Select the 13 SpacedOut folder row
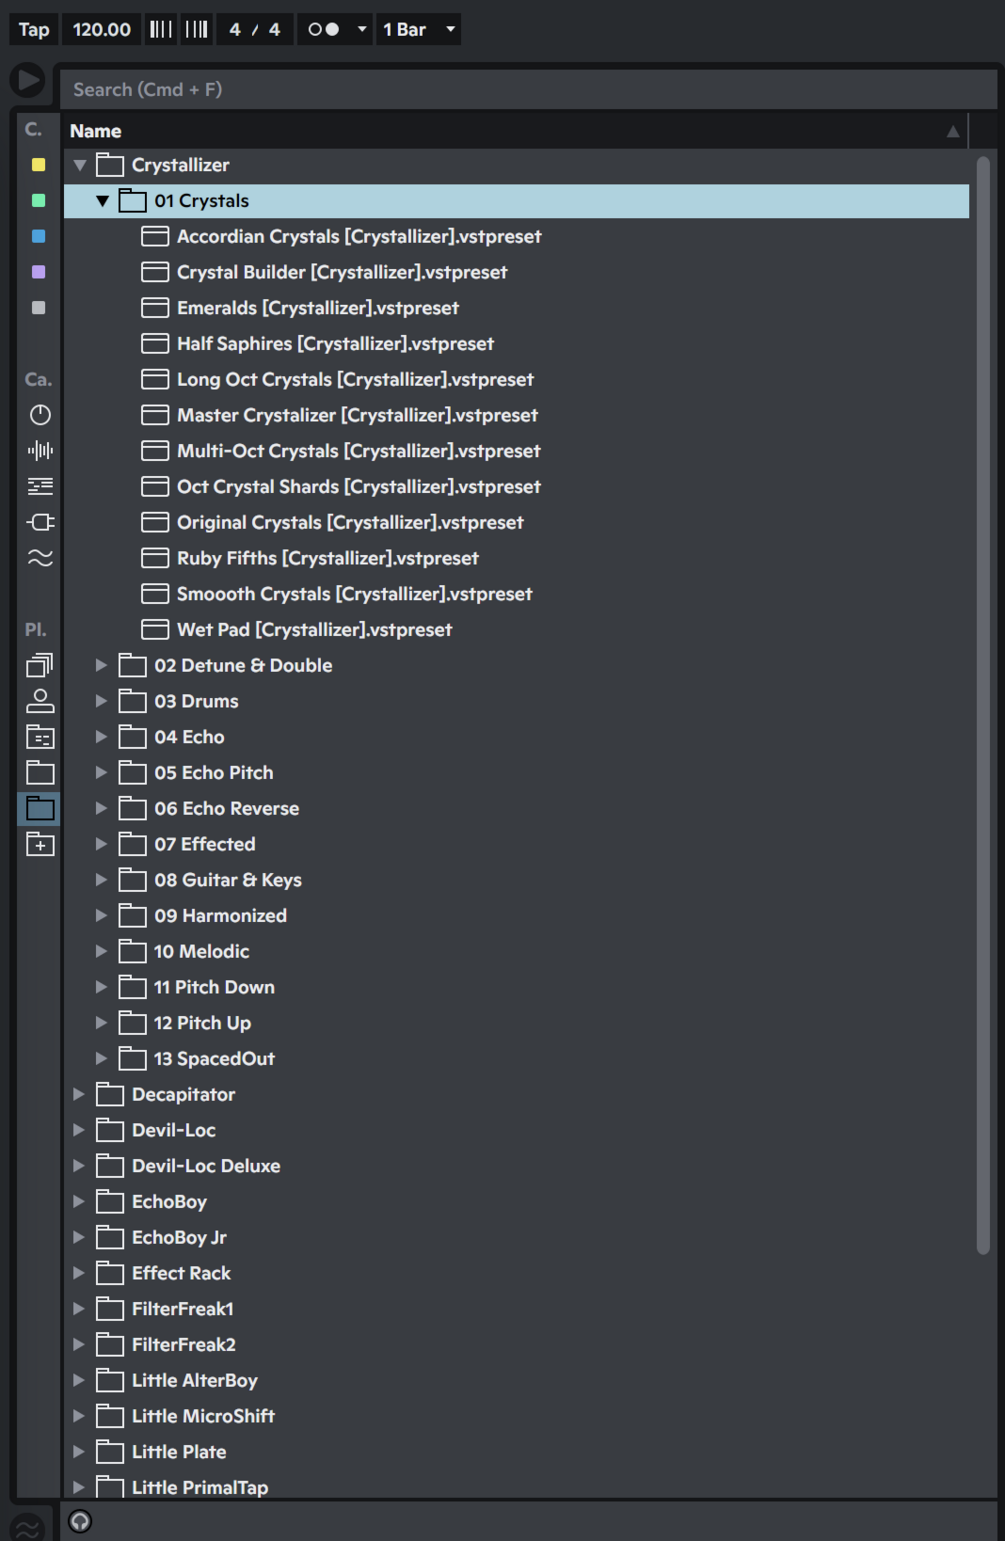1005x1541 pixels. 517,1059
